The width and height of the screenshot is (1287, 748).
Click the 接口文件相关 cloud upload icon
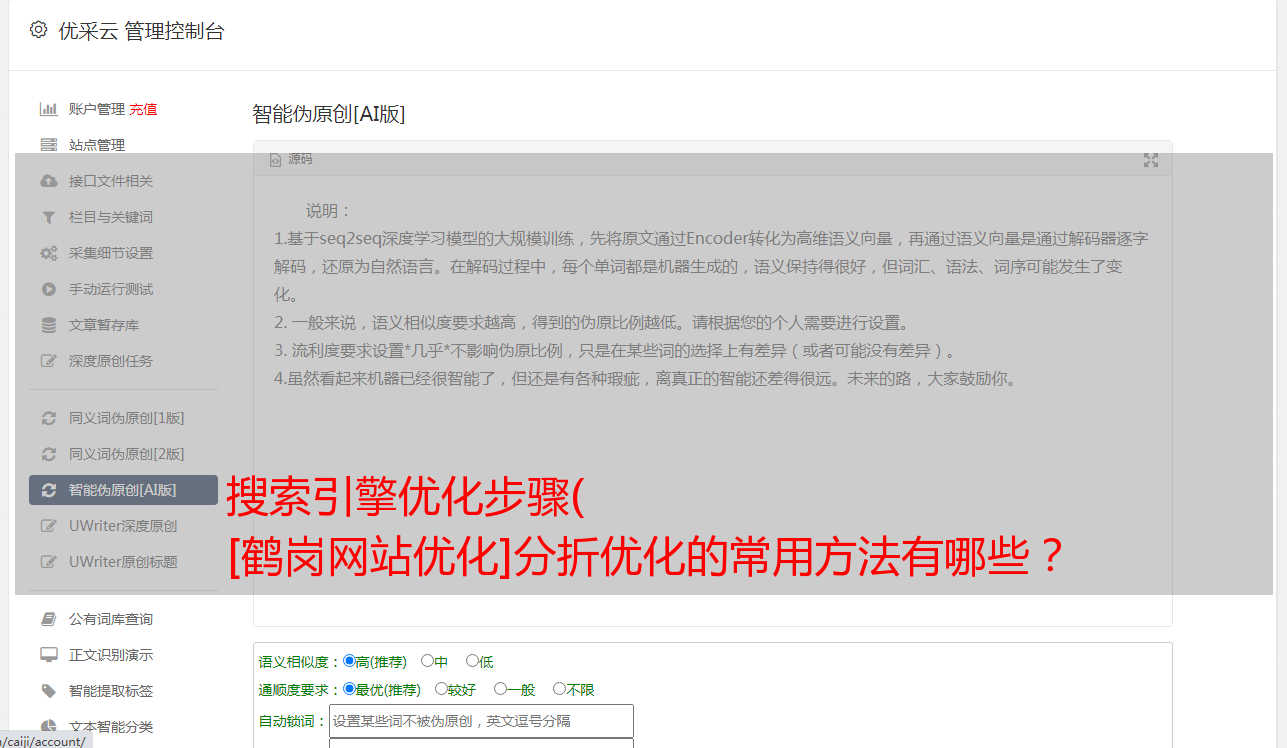coord(48,181)
